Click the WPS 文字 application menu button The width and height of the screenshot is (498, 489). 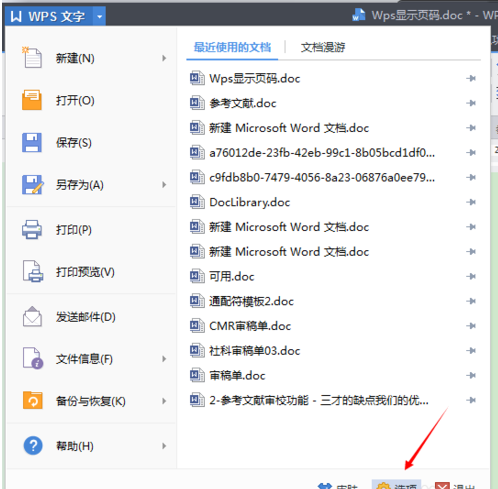49,16
